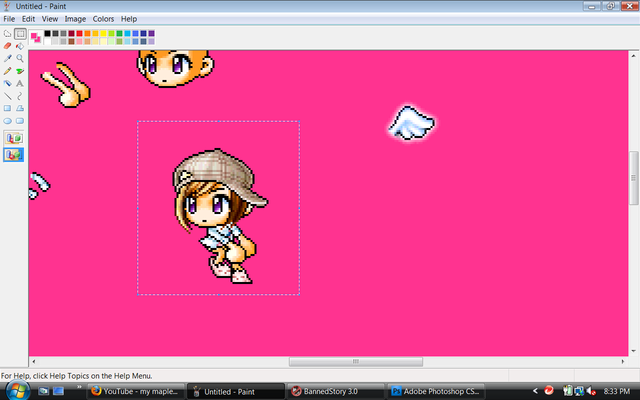Open the volume tray icon
The image size is (640, 400).
pos(591,391)
